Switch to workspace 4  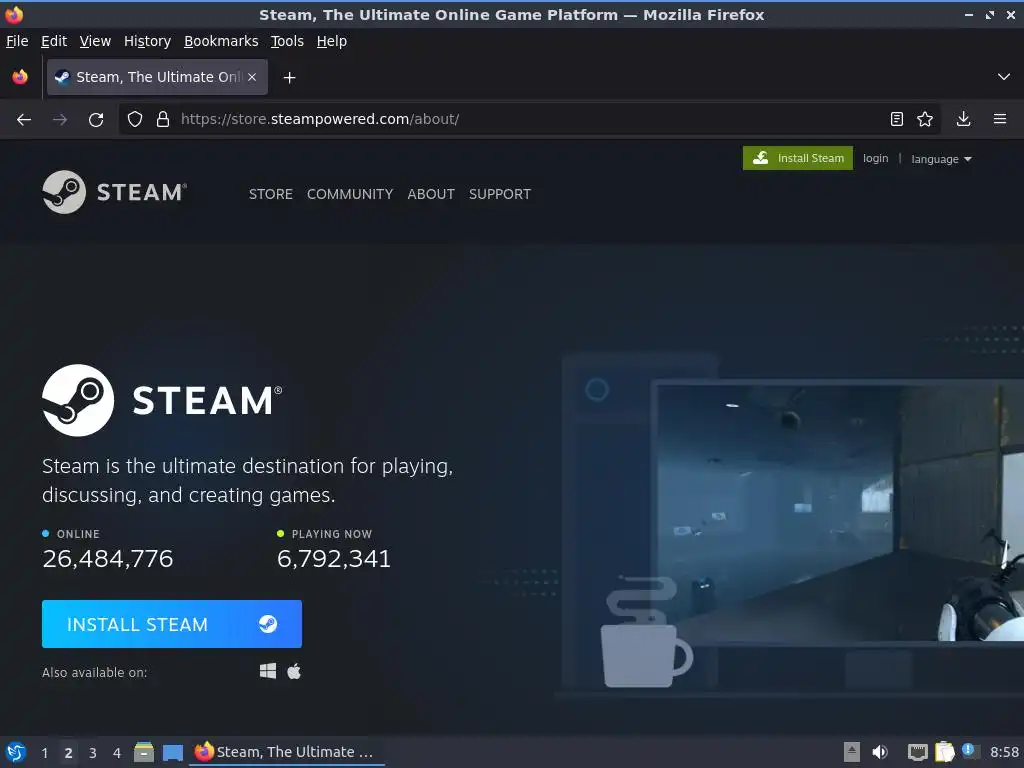pyautogui.click(x=117, y=753)
